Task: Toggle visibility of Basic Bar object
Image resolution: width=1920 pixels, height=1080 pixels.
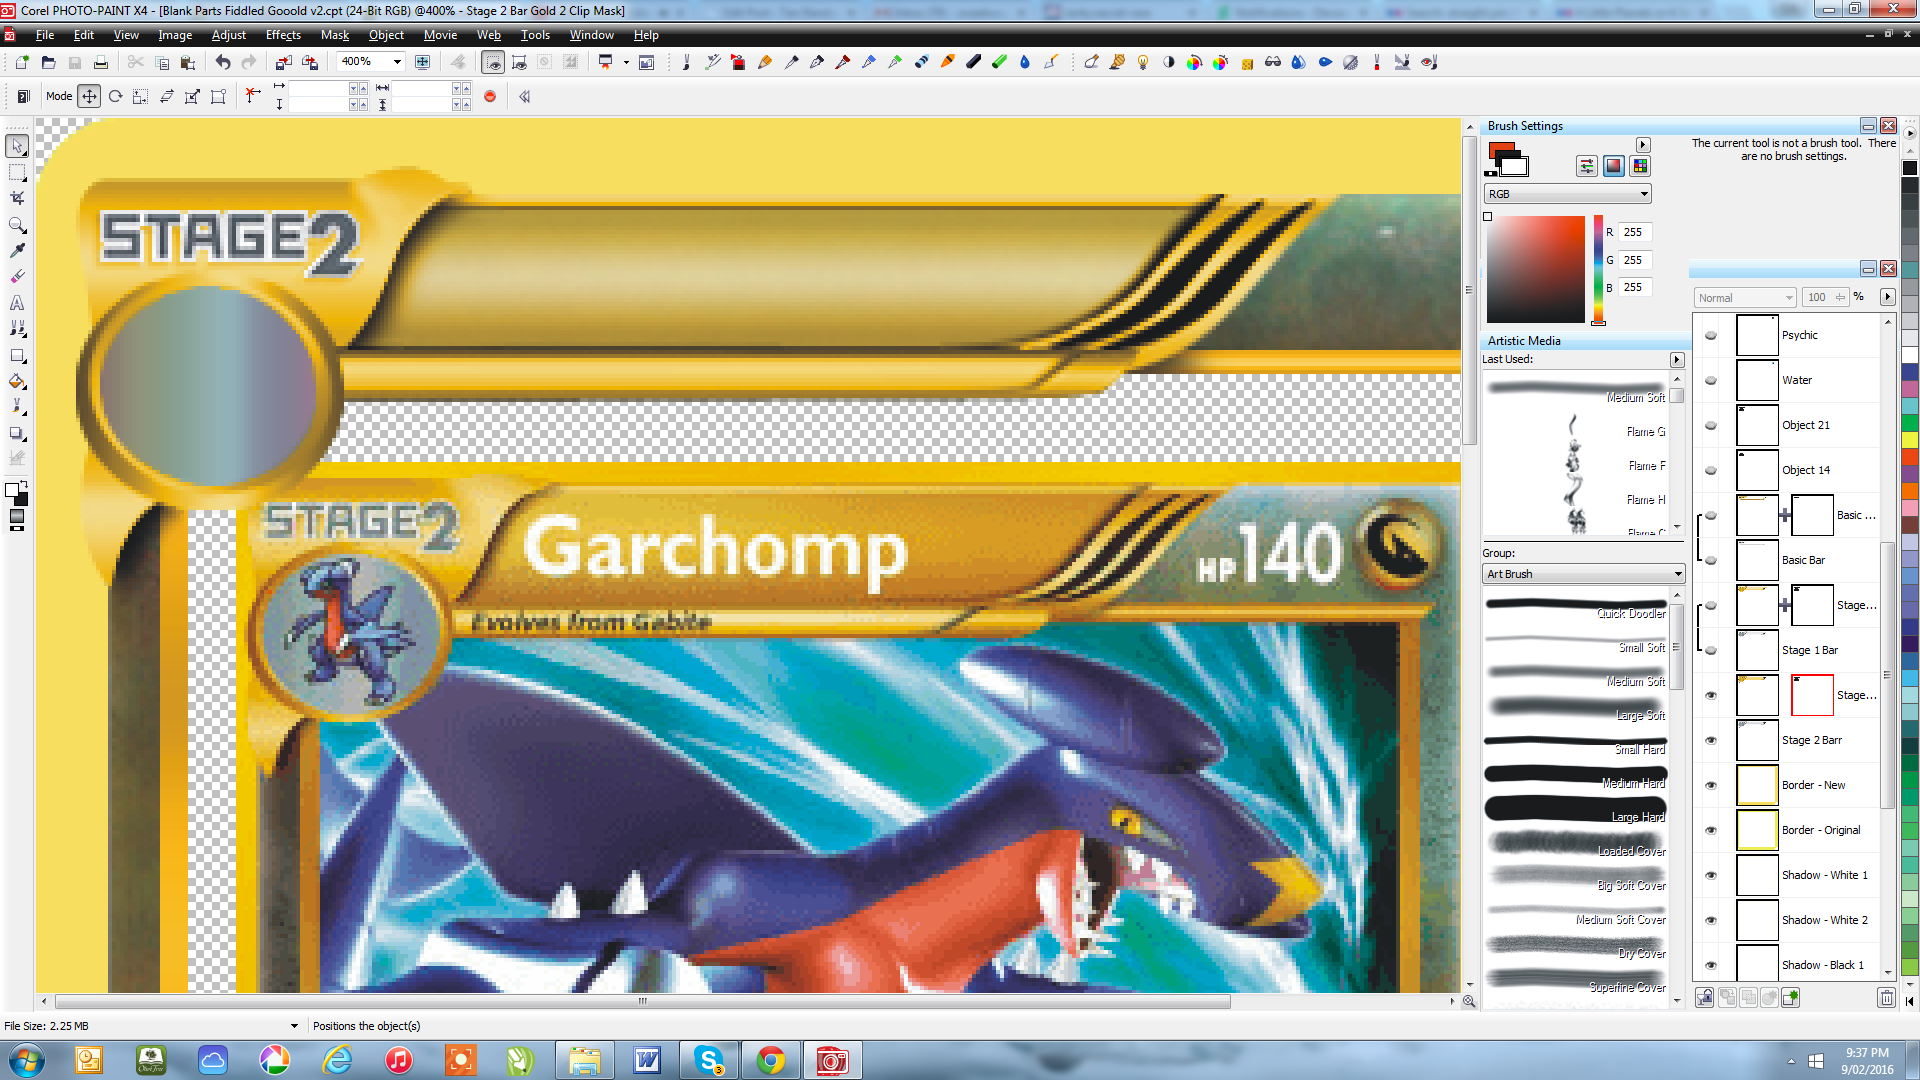Action: 1711,560
